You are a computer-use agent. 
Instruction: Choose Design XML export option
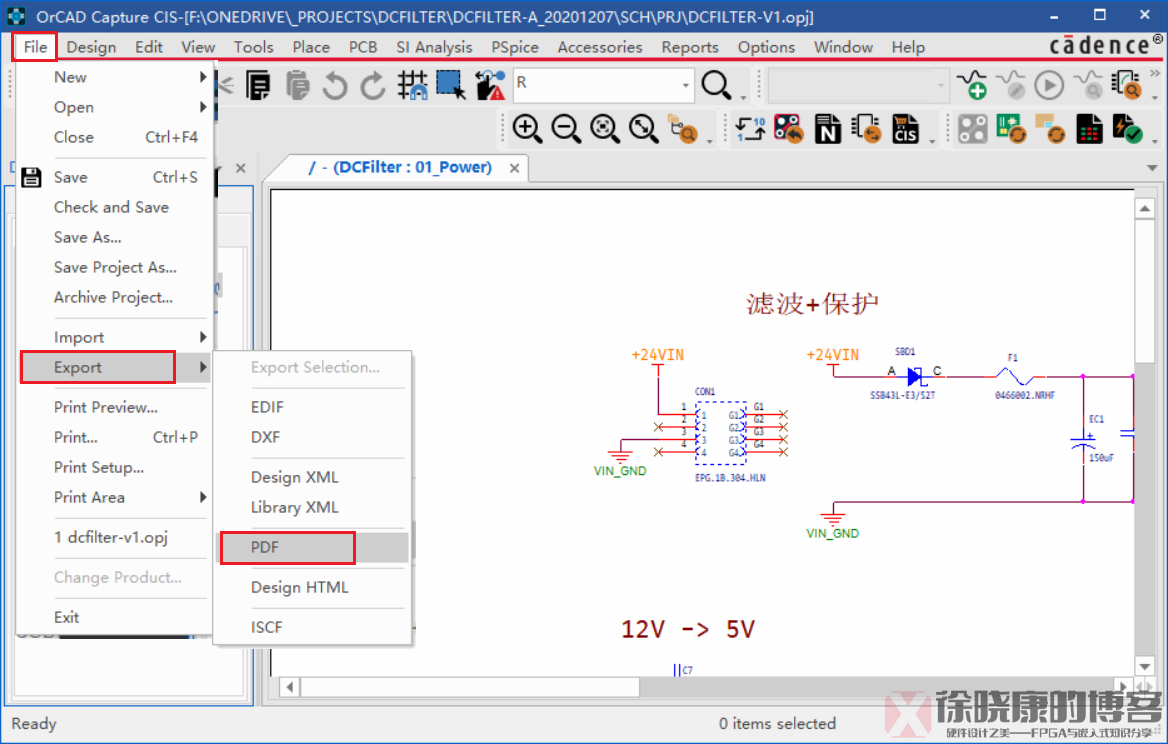294,477
